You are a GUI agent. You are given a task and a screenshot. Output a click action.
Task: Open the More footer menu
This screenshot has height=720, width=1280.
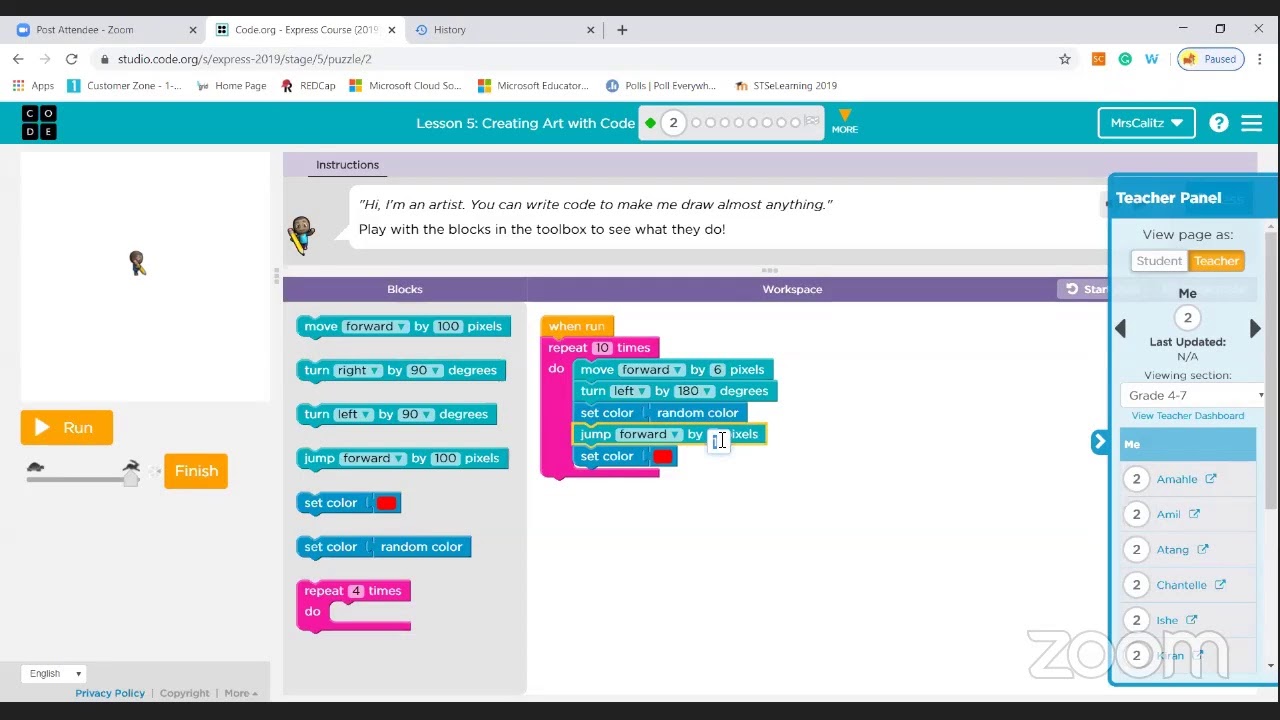pyautogui.click(x=241, y=693)
